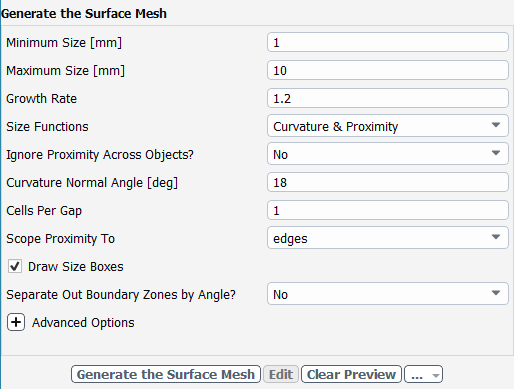Click the Advanced Options label

pyautogui.click(x=83, y=323)
